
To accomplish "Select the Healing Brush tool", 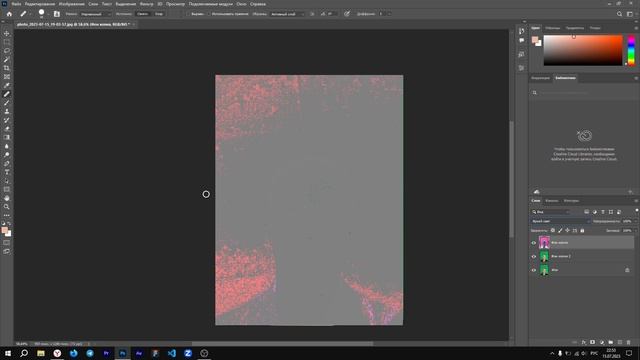I will pos(7,94).
